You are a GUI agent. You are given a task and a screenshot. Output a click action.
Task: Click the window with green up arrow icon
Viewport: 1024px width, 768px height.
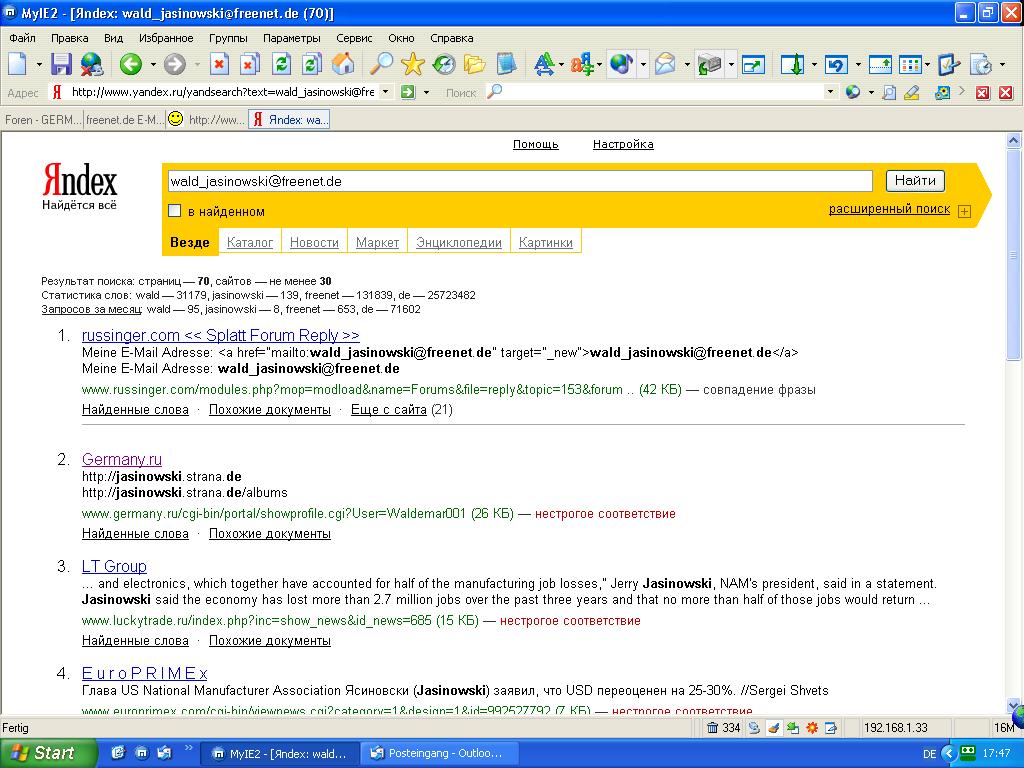880,64
